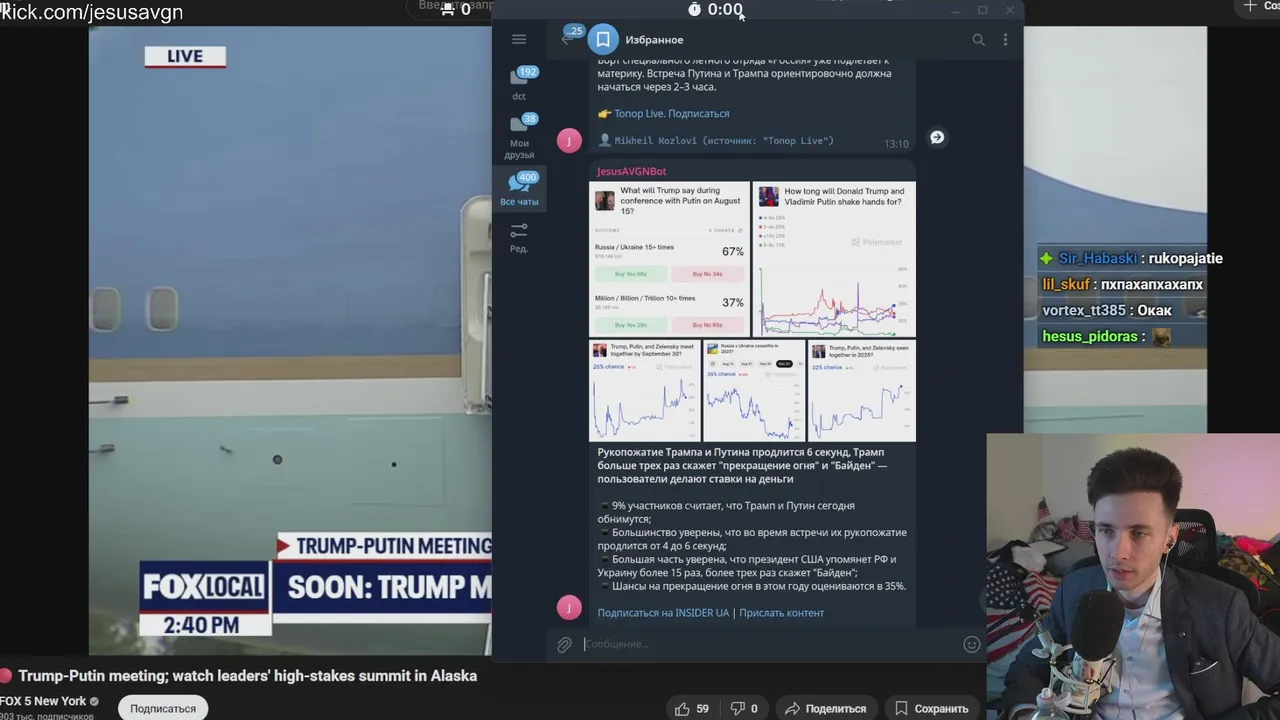Close the Telegram window

pyautogui.click(x=1009, y=10)
